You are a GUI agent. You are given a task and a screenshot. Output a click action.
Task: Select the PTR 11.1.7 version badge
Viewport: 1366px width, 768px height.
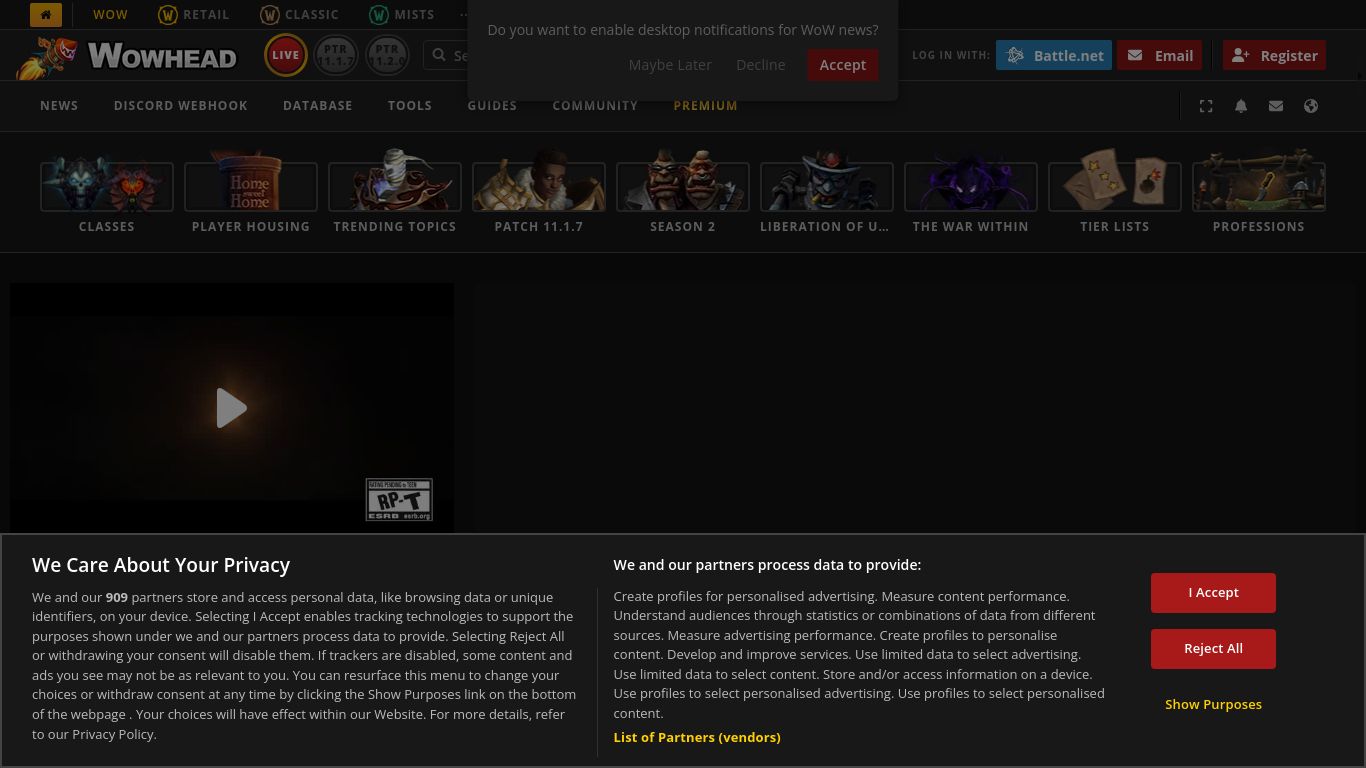(336, 55)
